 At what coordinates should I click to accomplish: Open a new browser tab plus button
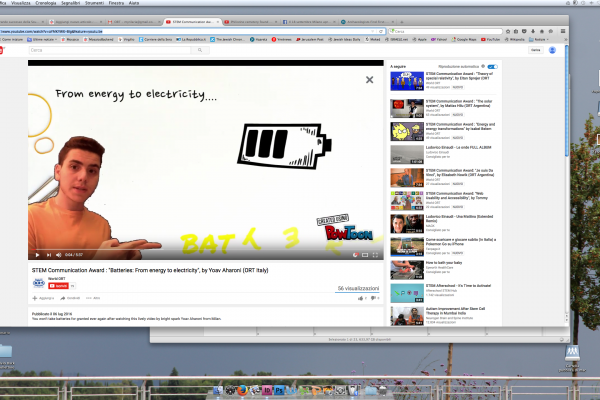[x=401, y=22]
